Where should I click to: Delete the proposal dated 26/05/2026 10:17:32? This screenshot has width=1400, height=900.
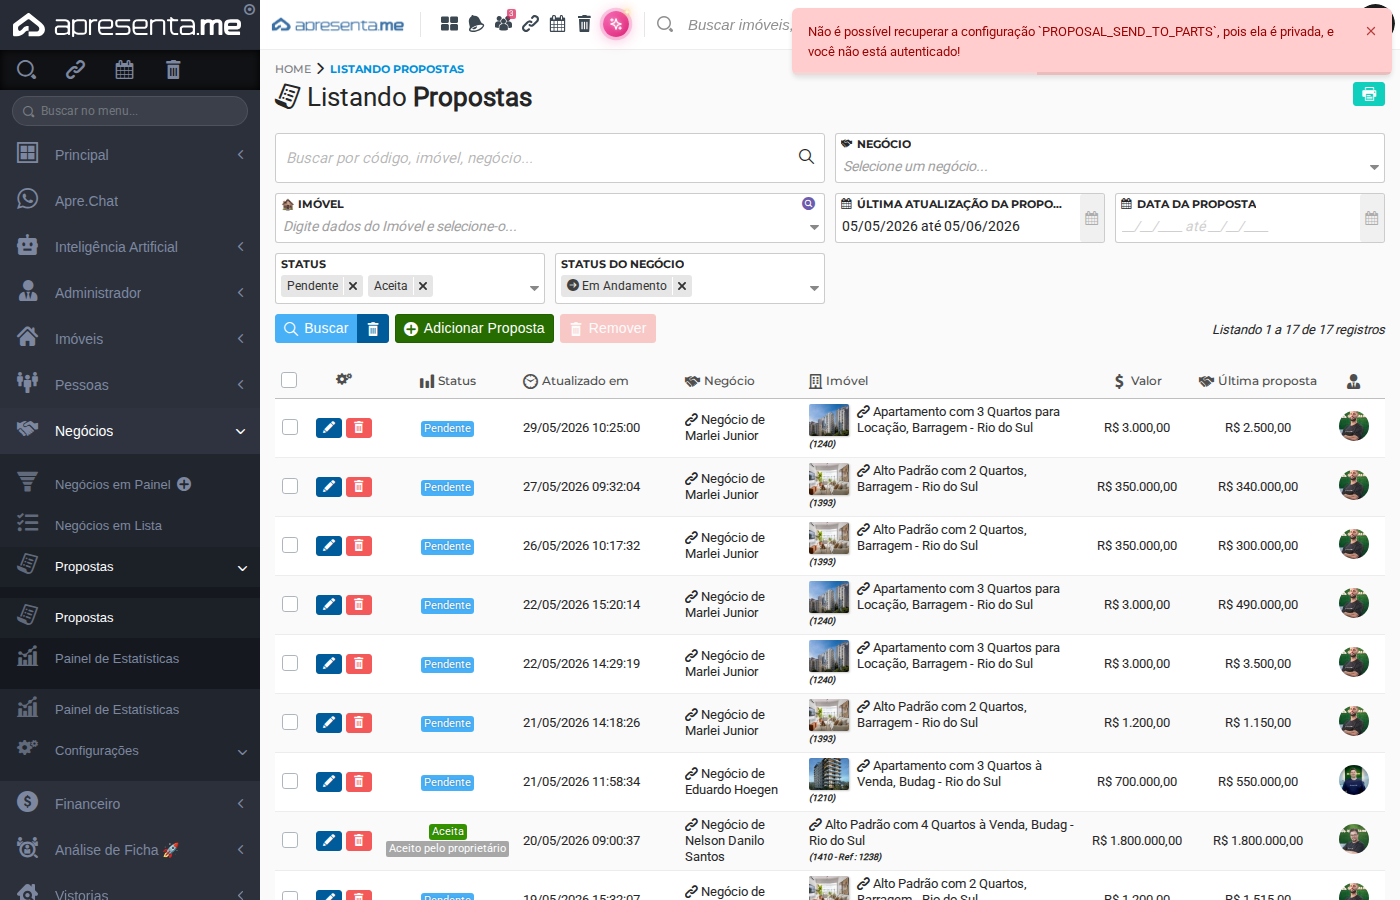(x=359, y=546)
